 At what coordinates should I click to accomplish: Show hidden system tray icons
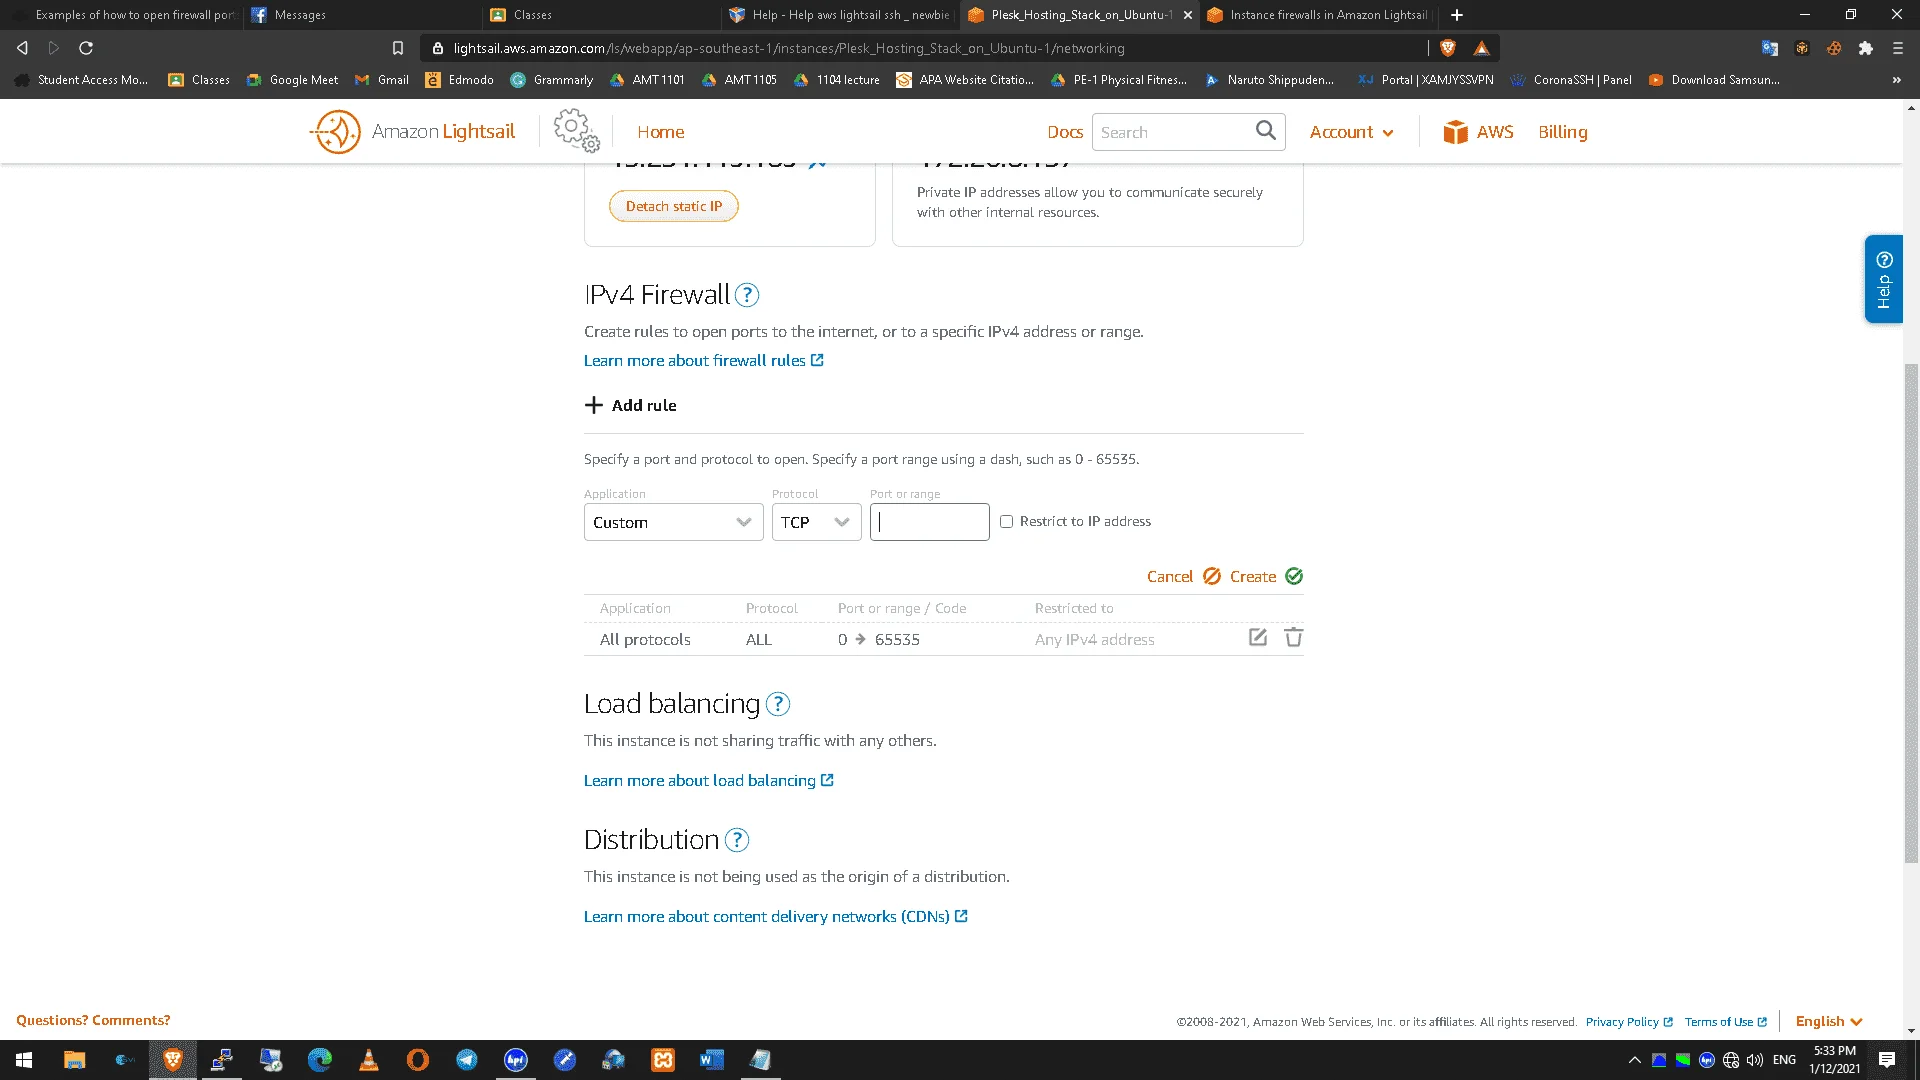click(1635, 1060)
